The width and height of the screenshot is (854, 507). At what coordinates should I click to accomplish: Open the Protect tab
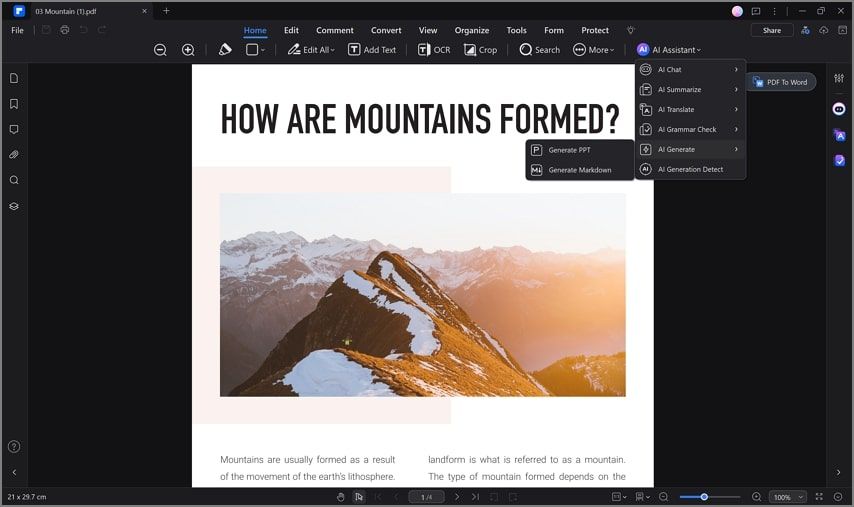click(595, 30)
